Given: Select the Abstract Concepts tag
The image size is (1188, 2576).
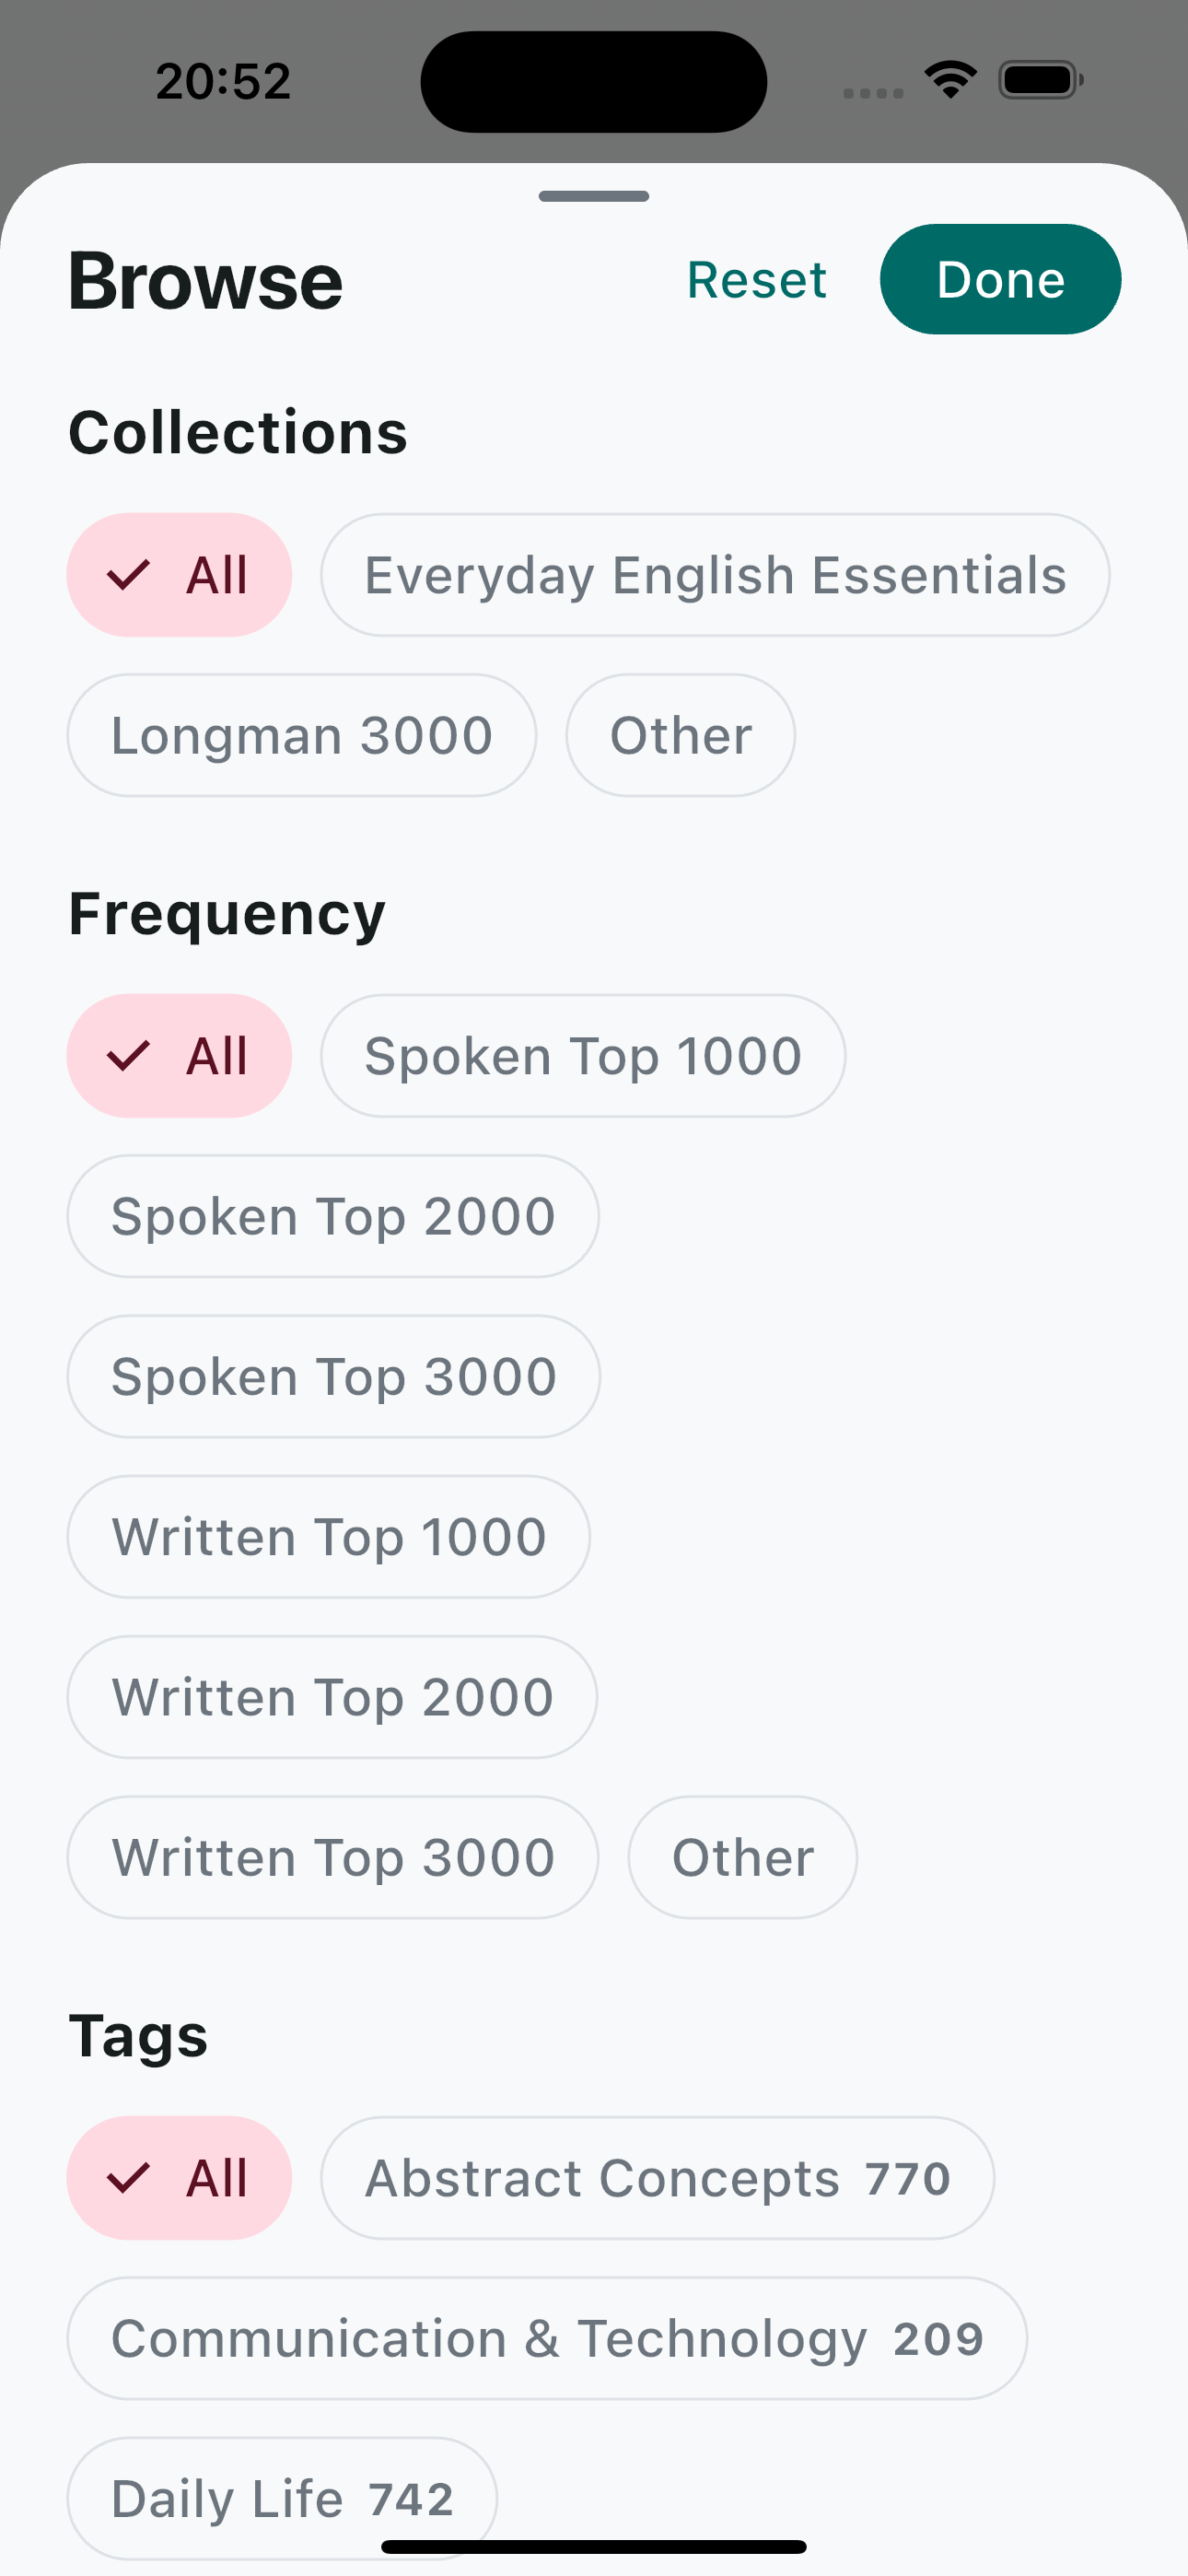Looking at the screenshot, I should pyautogui.click(x=658, y=2178).
